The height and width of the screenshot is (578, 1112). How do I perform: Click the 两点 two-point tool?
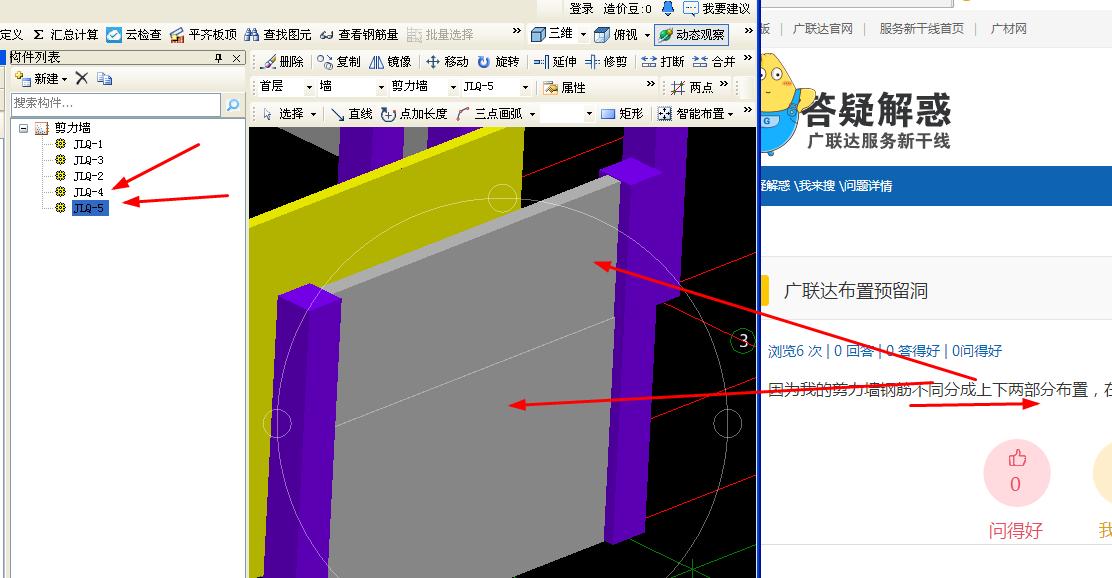tap(691, 87)
